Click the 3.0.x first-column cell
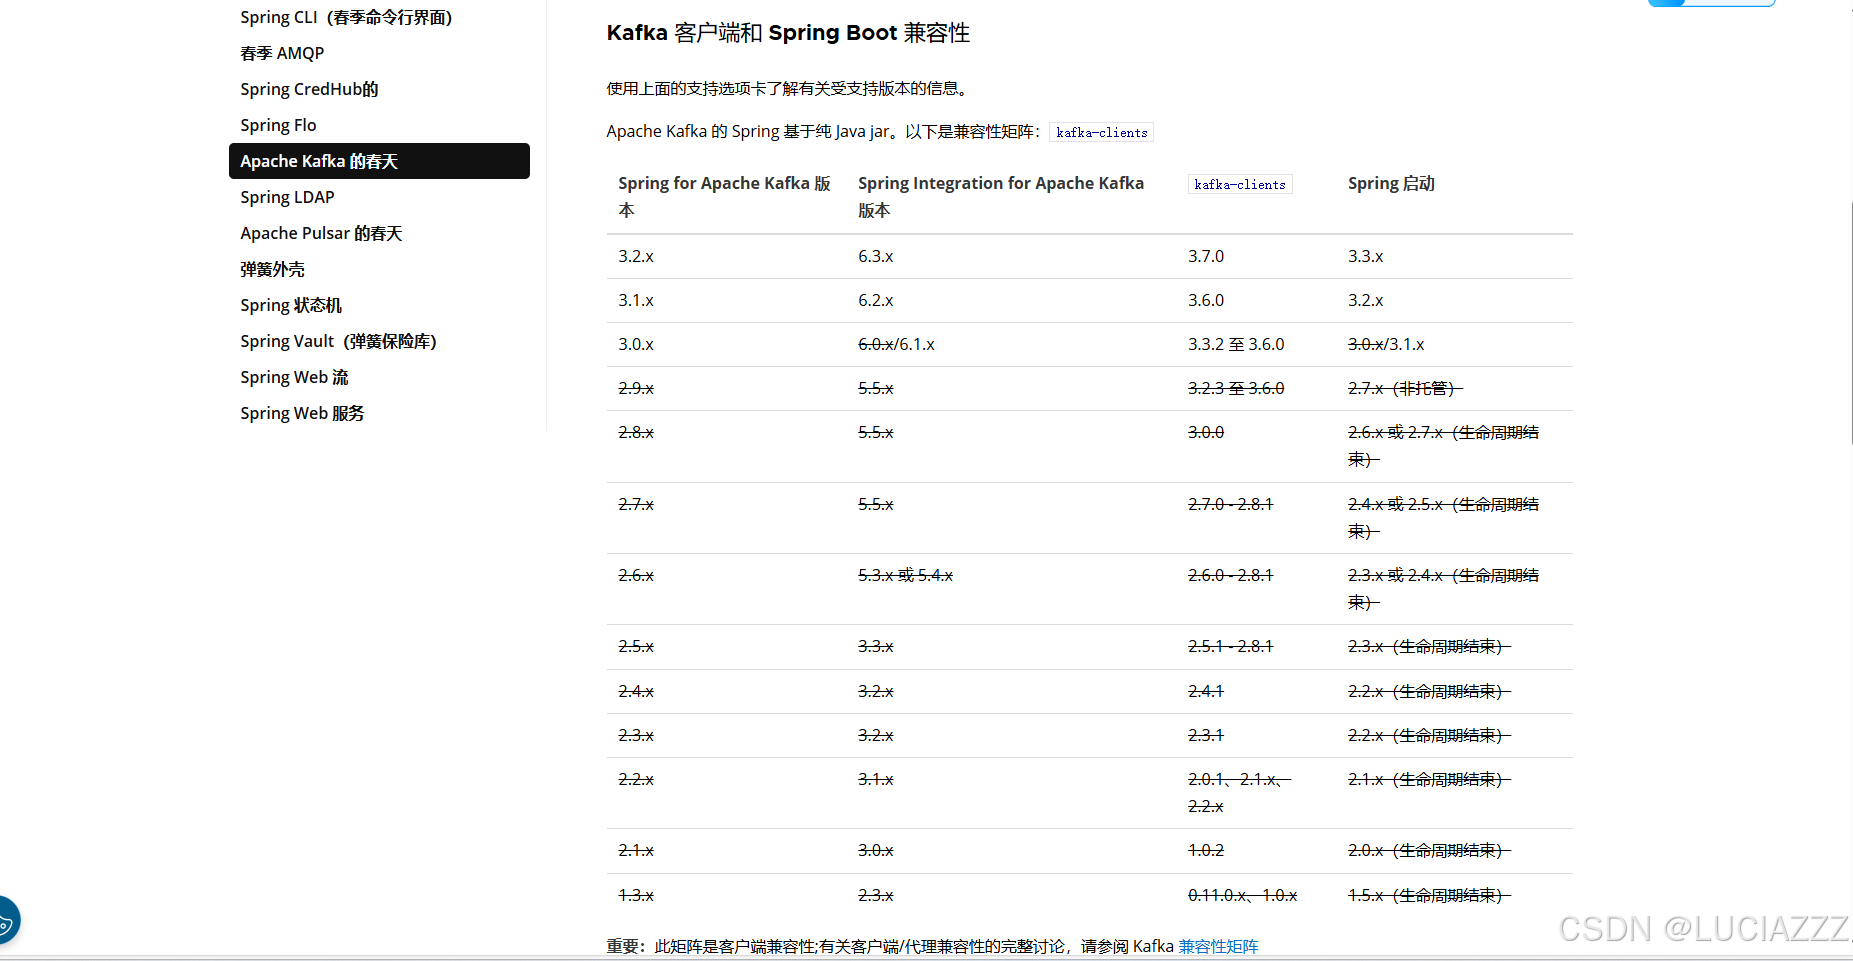The width and height of the screenshot is (1853, 961). 636,344
